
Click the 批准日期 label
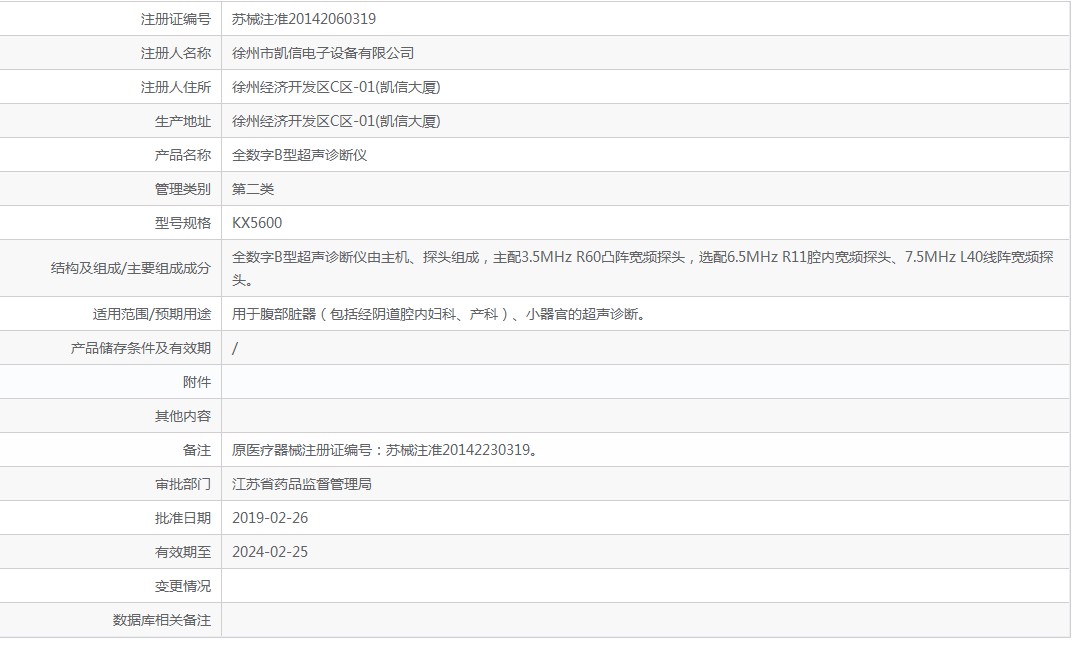click(183, 518)
